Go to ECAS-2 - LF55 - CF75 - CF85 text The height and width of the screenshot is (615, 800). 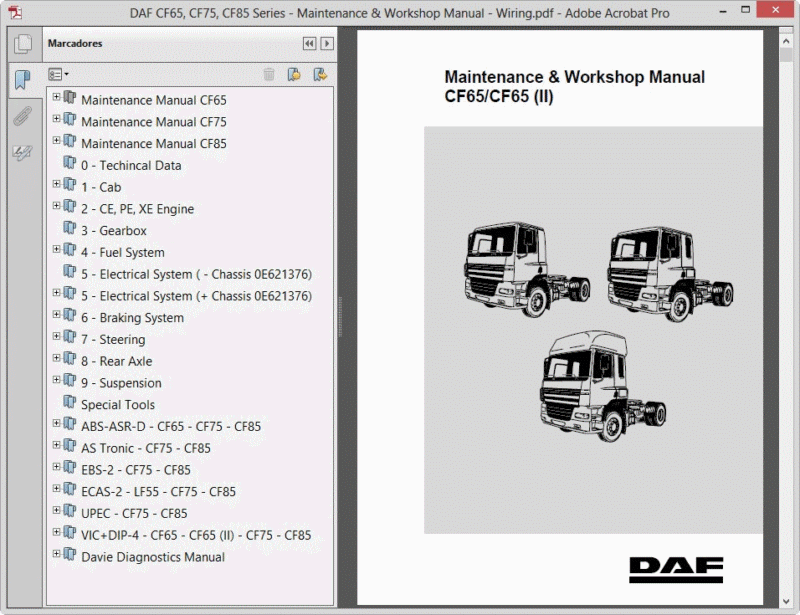coord(159,491)
